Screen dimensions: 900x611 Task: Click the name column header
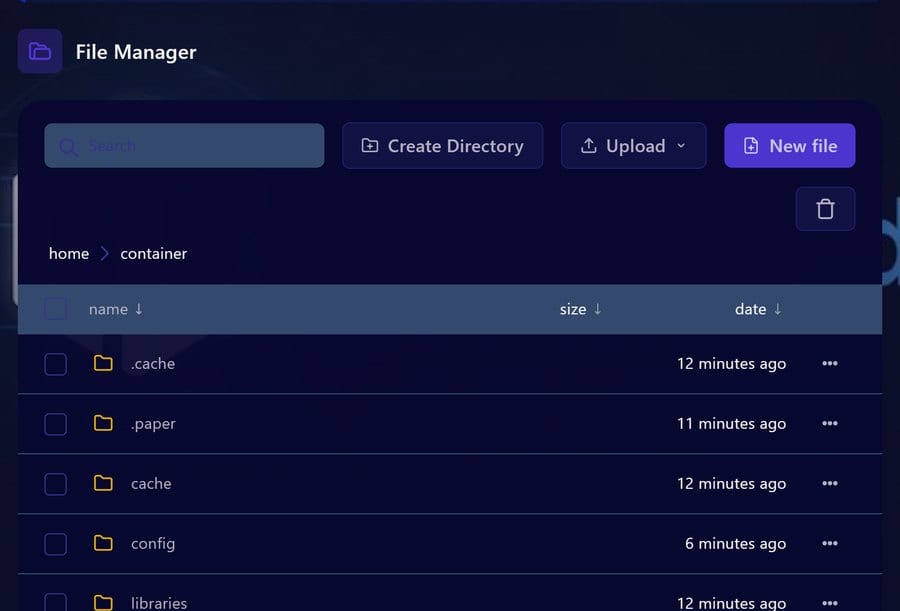tap(108, 309)
